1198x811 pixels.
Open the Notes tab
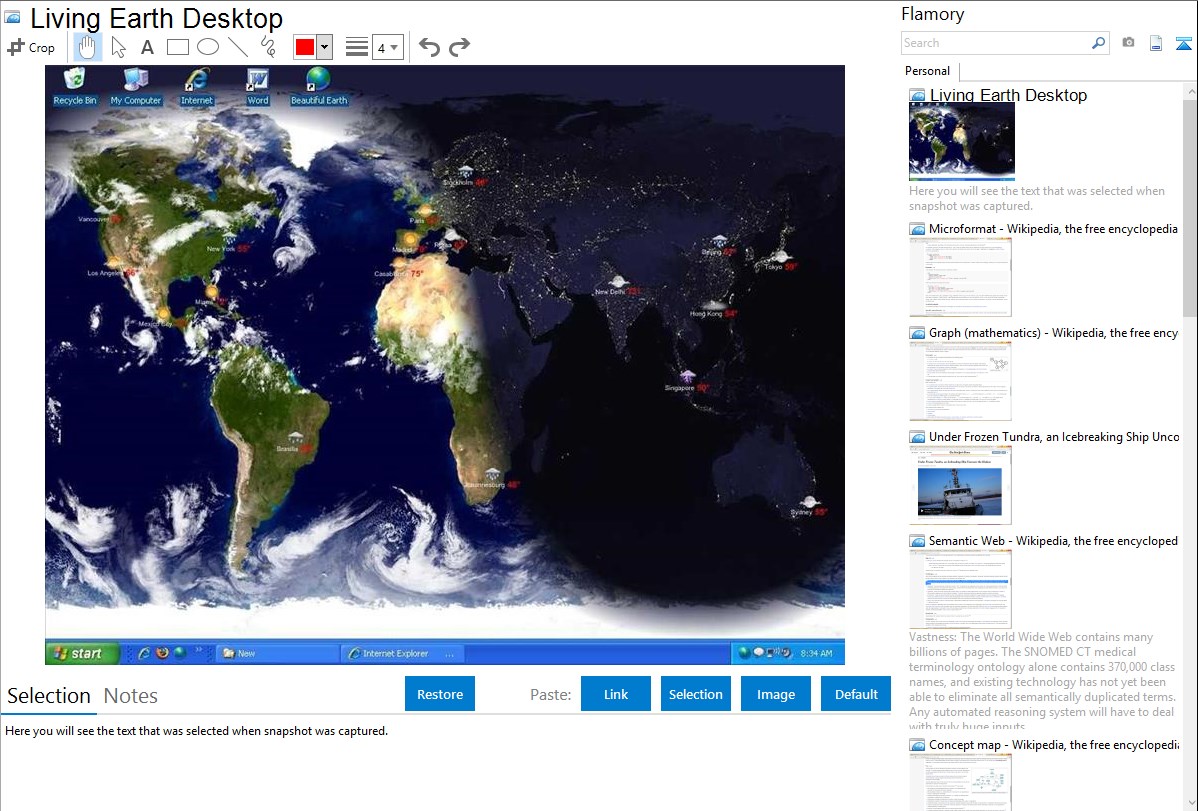point(131,696)
